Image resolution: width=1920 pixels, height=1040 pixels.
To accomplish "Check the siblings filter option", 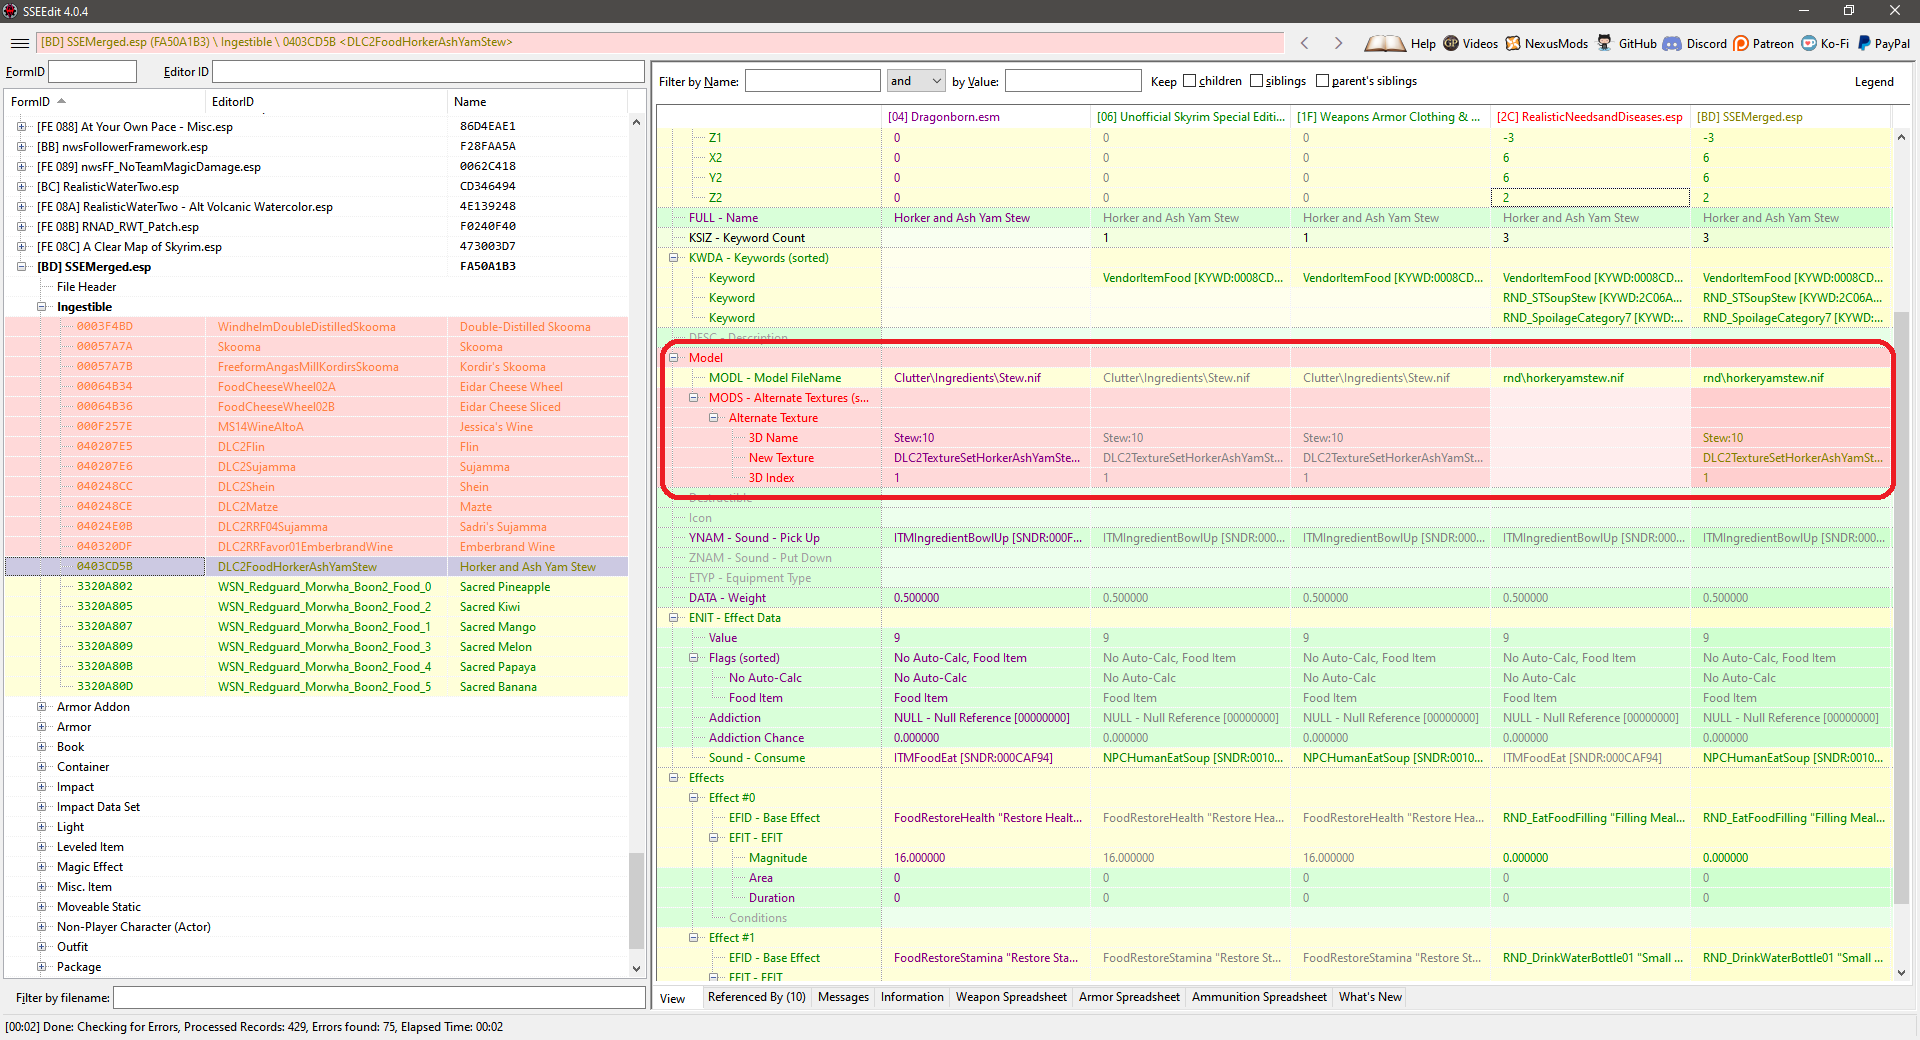I will click(x=1256, y=81).
